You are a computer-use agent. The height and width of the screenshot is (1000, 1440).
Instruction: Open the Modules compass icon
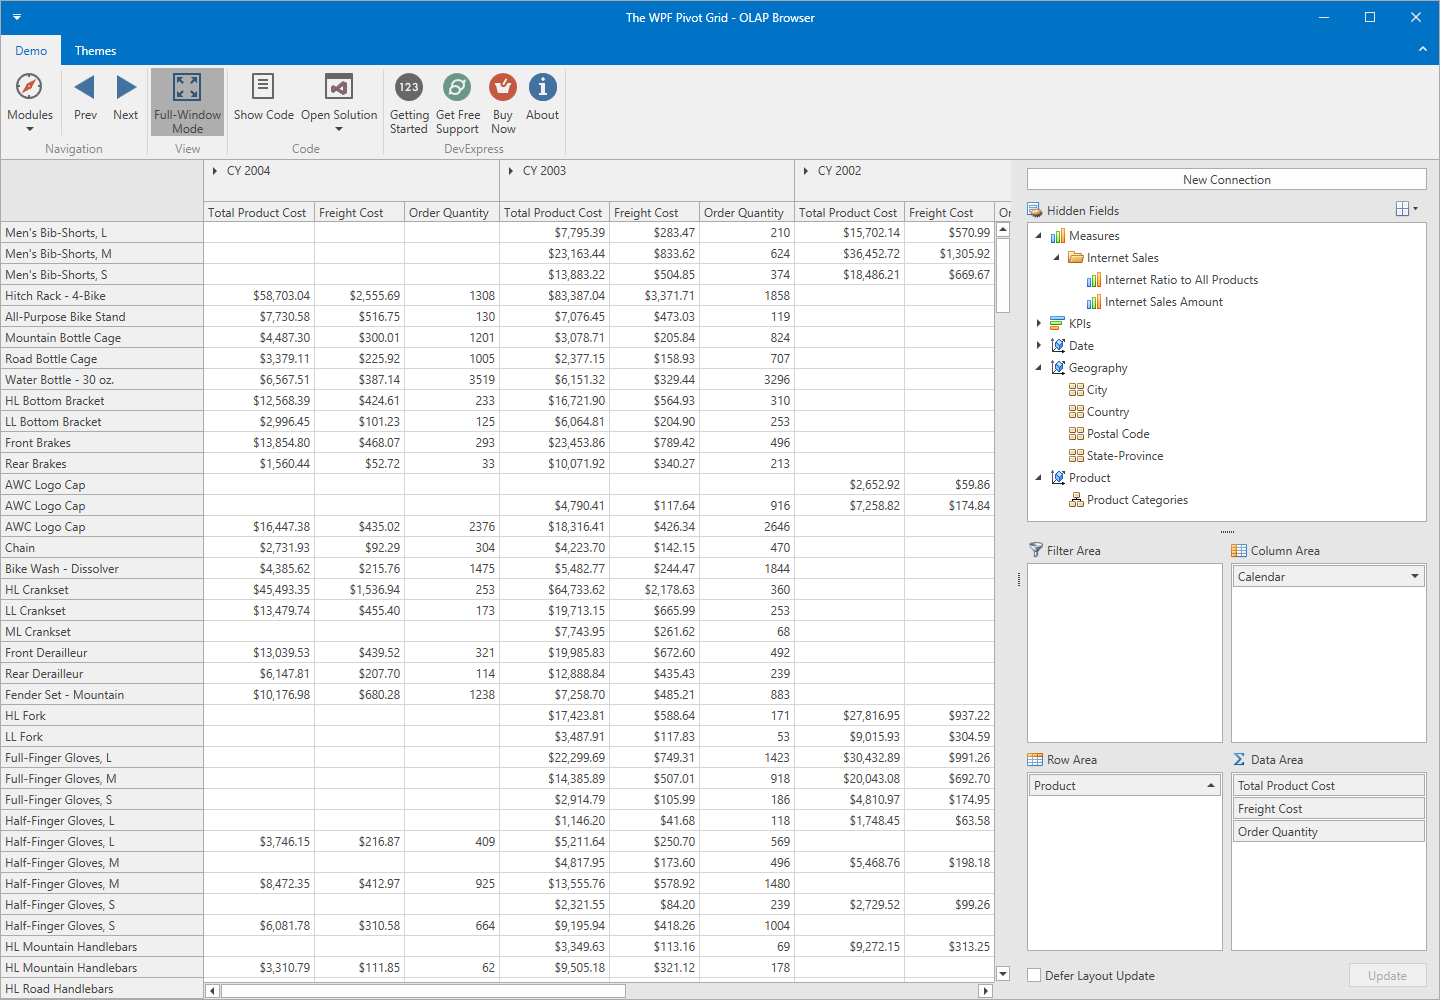coord(30,88)
